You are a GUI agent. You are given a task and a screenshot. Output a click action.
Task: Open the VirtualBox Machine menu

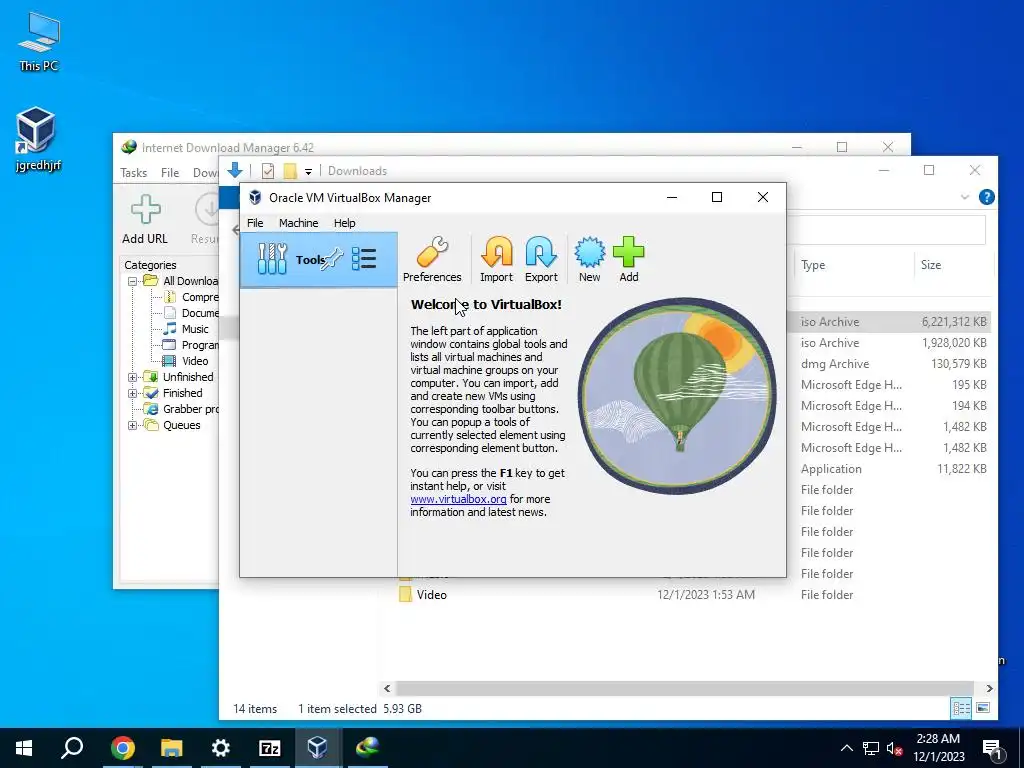click(298, 223)
